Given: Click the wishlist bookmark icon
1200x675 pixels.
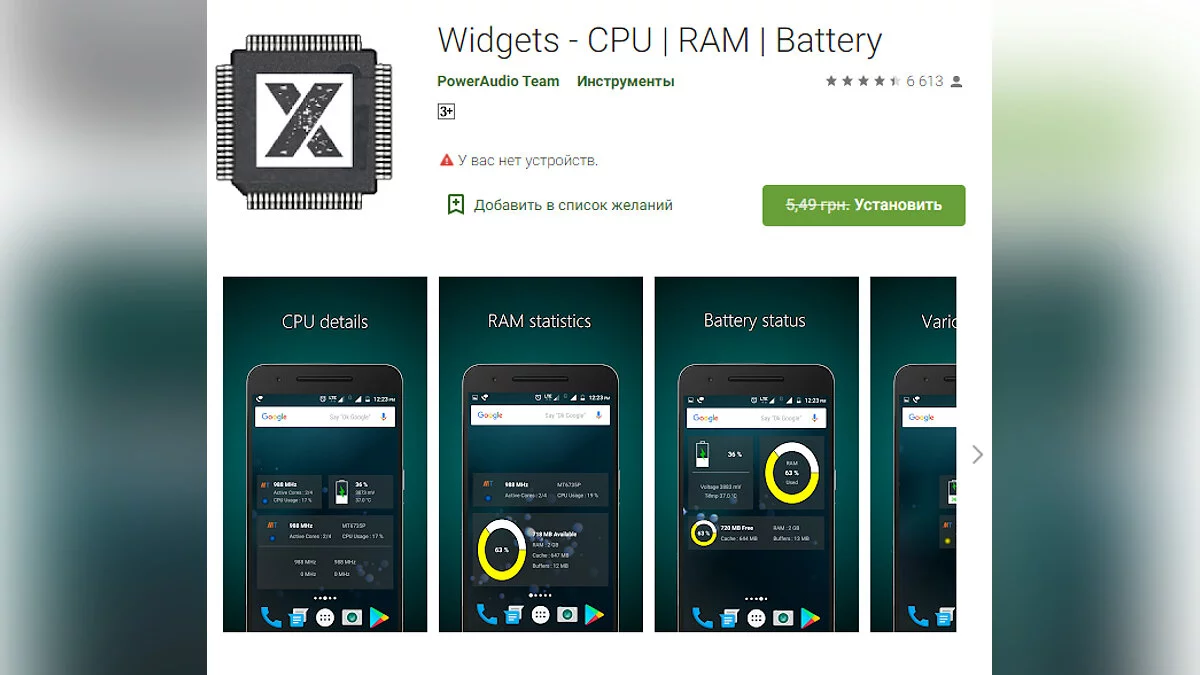Looking at the screenshot, I should pos(456,205).
